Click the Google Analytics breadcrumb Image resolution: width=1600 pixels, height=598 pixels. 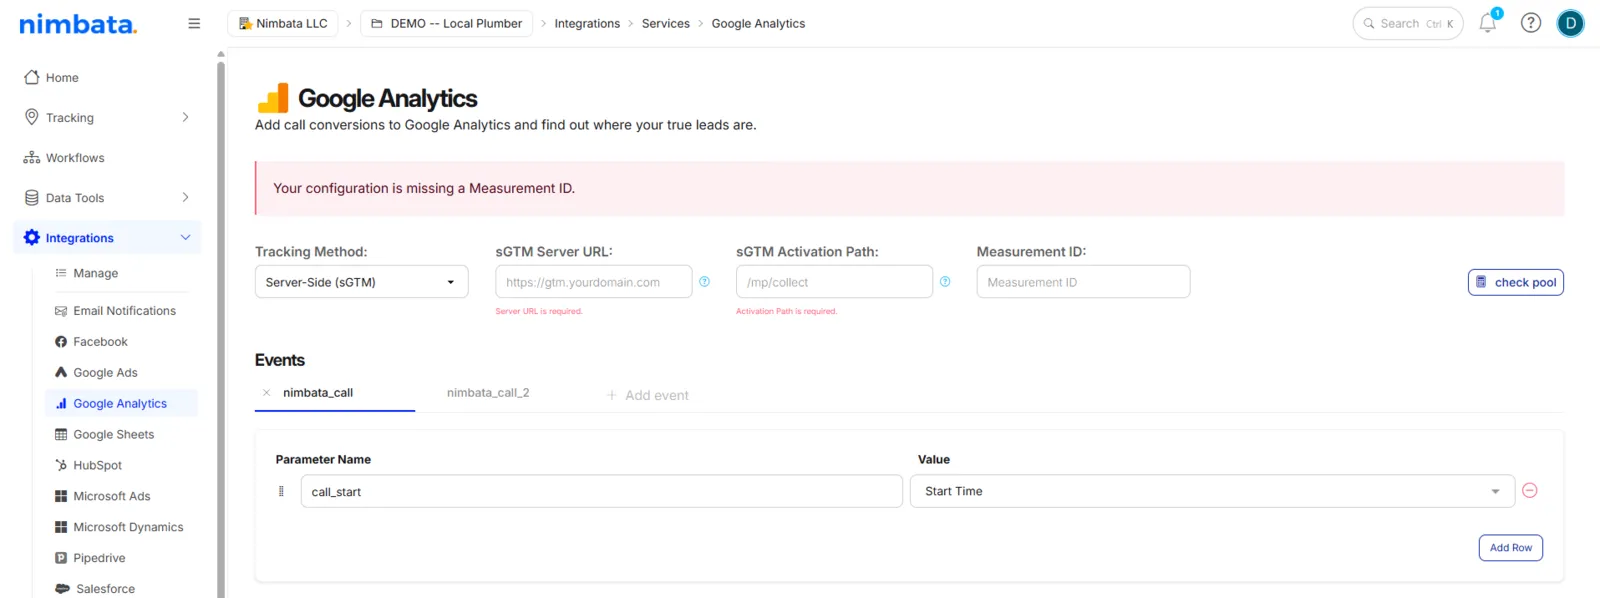[758, 23]
